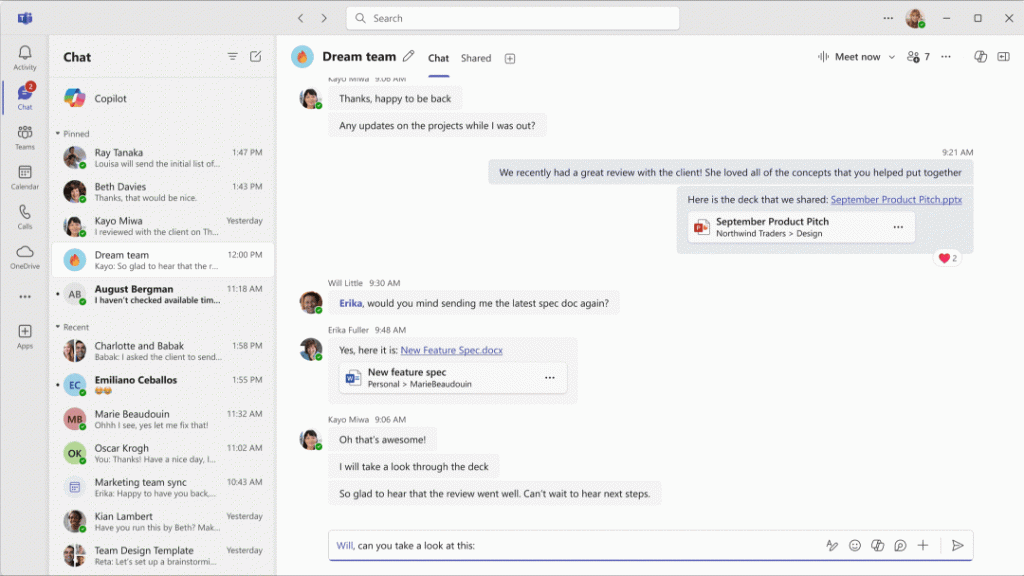
Task: Open options for New feature spec file
Action: (550, 377)
